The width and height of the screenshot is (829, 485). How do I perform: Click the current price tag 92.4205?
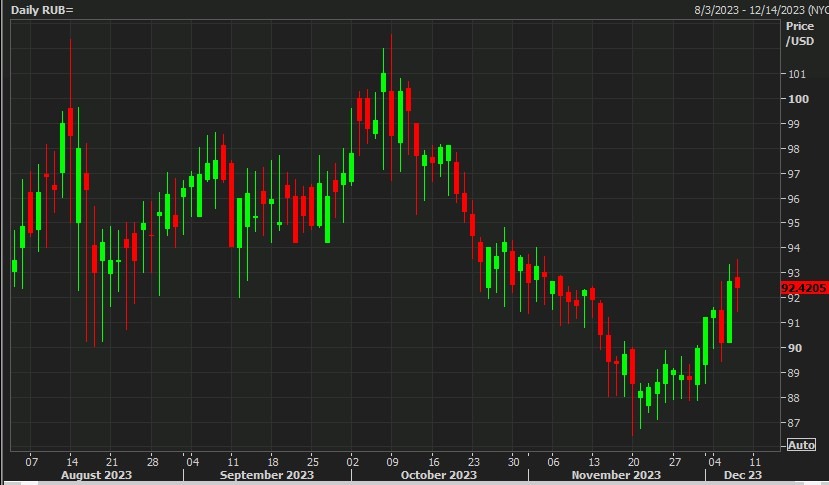(804, 288)
